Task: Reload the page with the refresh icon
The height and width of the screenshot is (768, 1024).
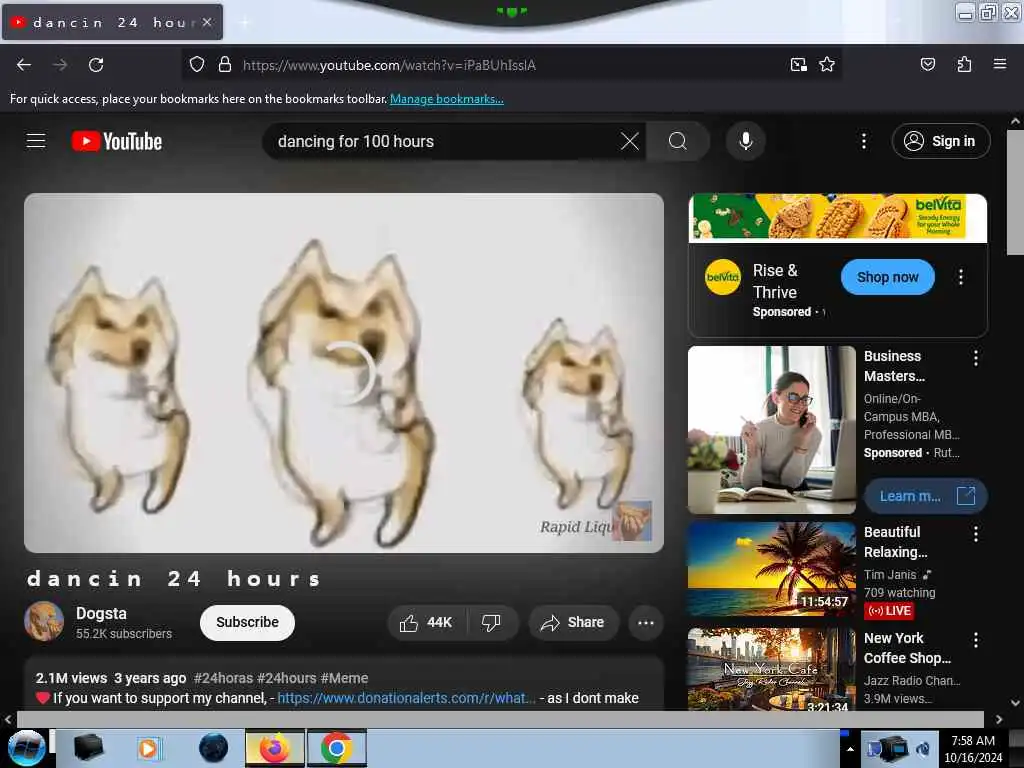Action: tap(96, 65)
